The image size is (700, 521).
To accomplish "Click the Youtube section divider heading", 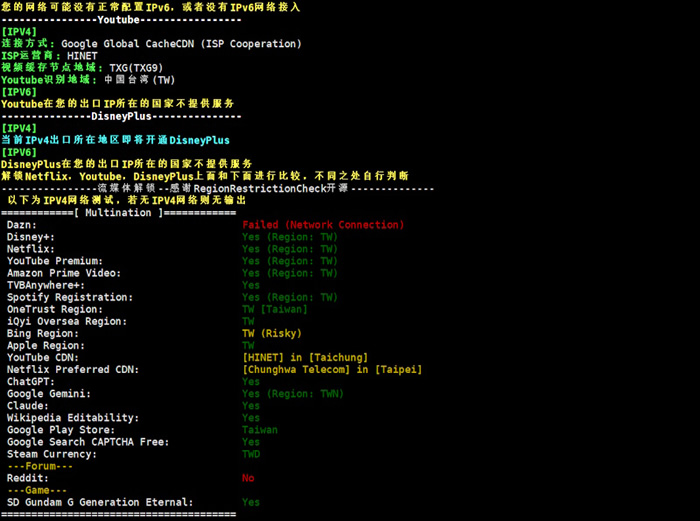I will [x=120, y=20].
